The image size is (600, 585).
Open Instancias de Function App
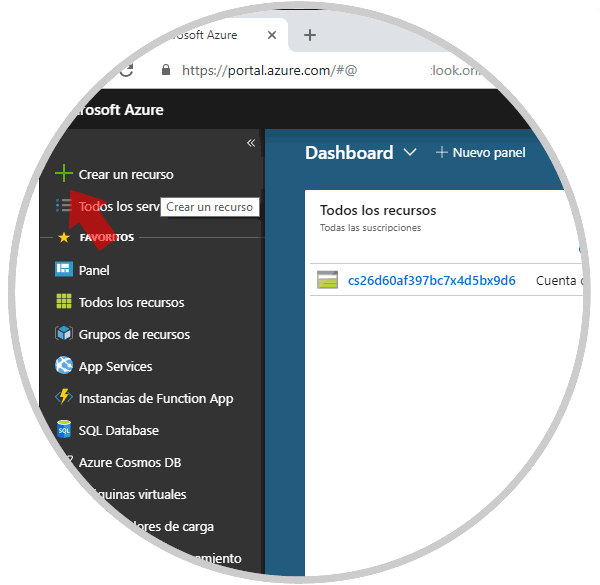(x=156, y=399)
